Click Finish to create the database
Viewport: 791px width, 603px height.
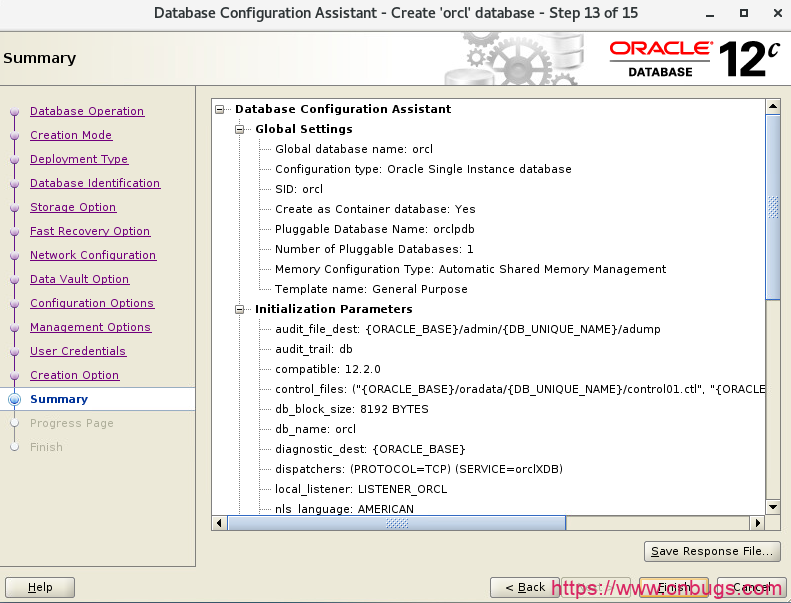coord(674,587)
